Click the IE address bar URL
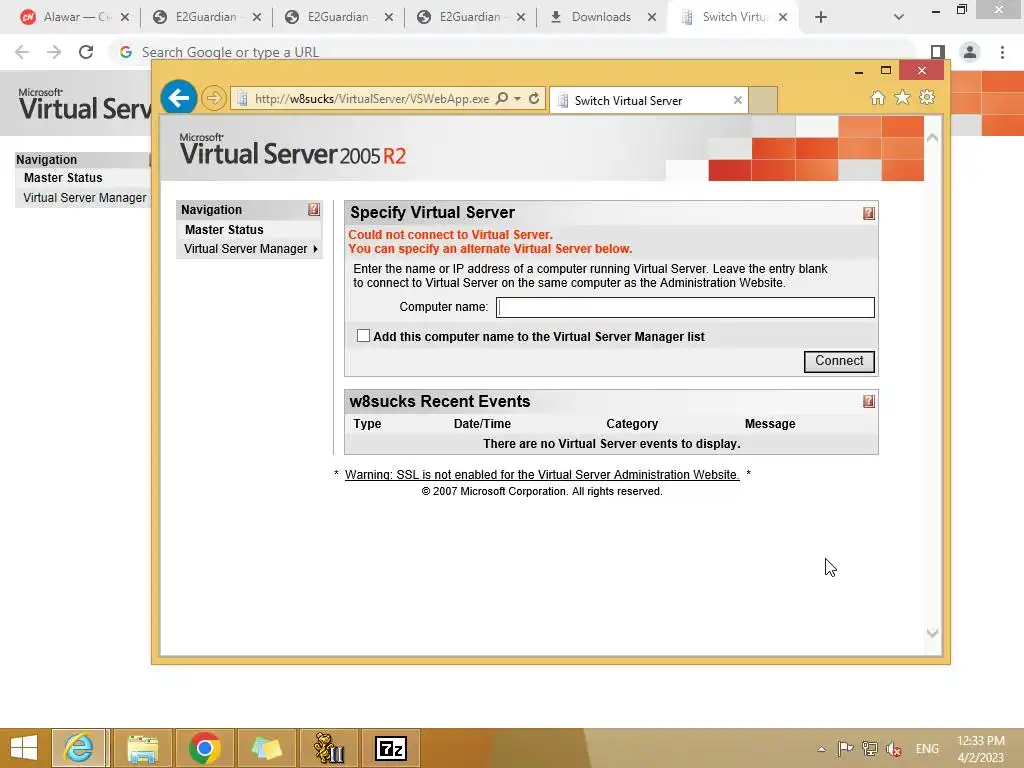Viewport: 1024px width, 768px height. coord(372,99)
